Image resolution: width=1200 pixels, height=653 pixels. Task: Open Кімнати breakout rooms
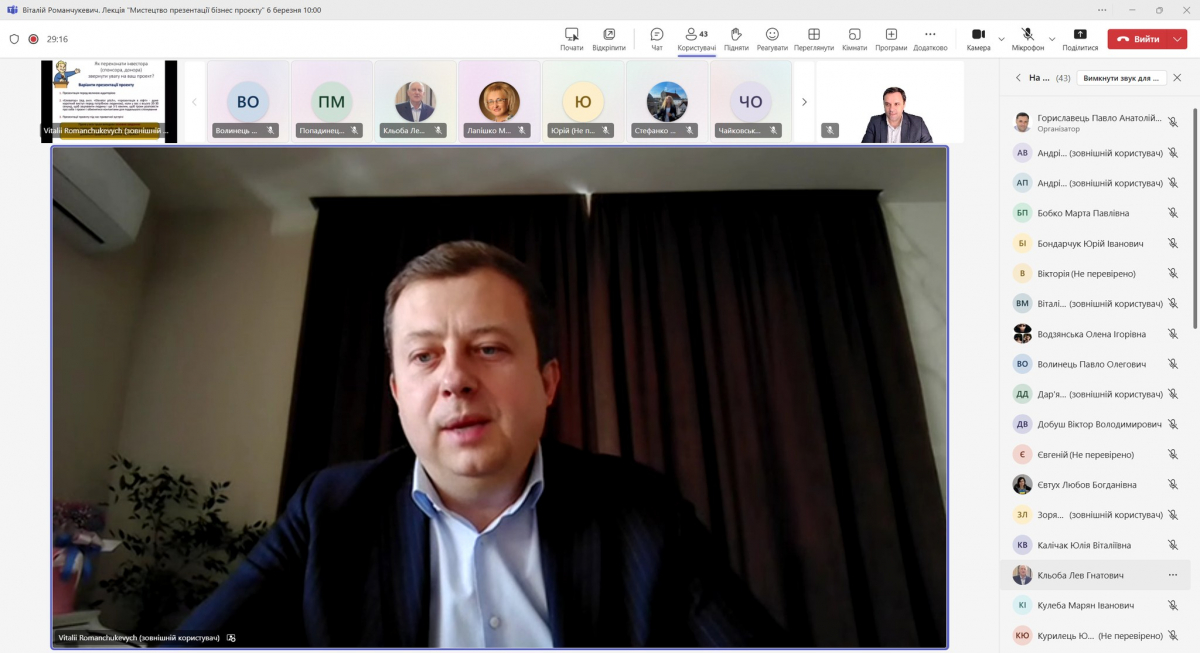(x=854, y=38)
